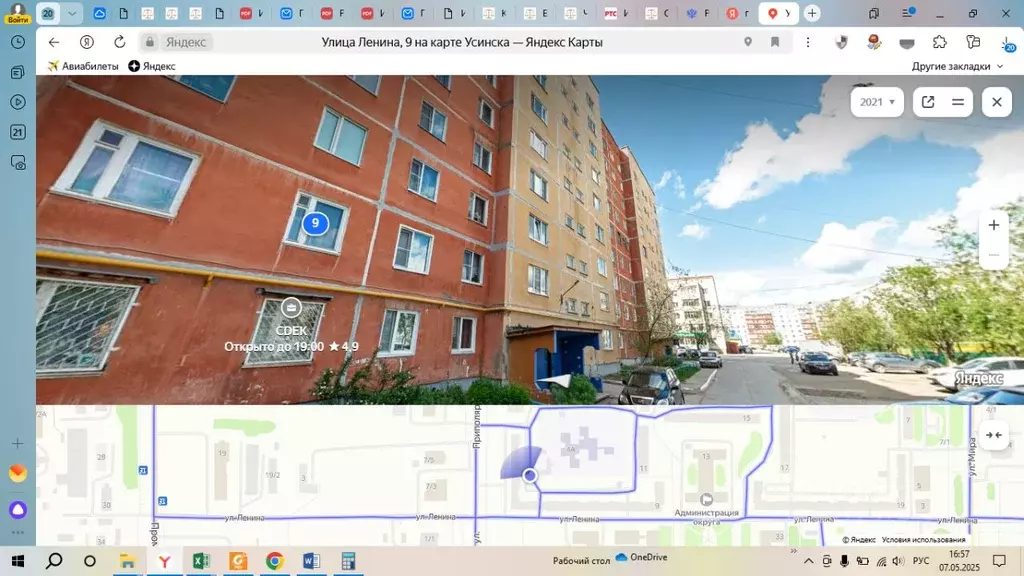Add a sidebar item with plus icon
Screen dimensions: 1024x576
pyautogui.click(x=18, y=444)
